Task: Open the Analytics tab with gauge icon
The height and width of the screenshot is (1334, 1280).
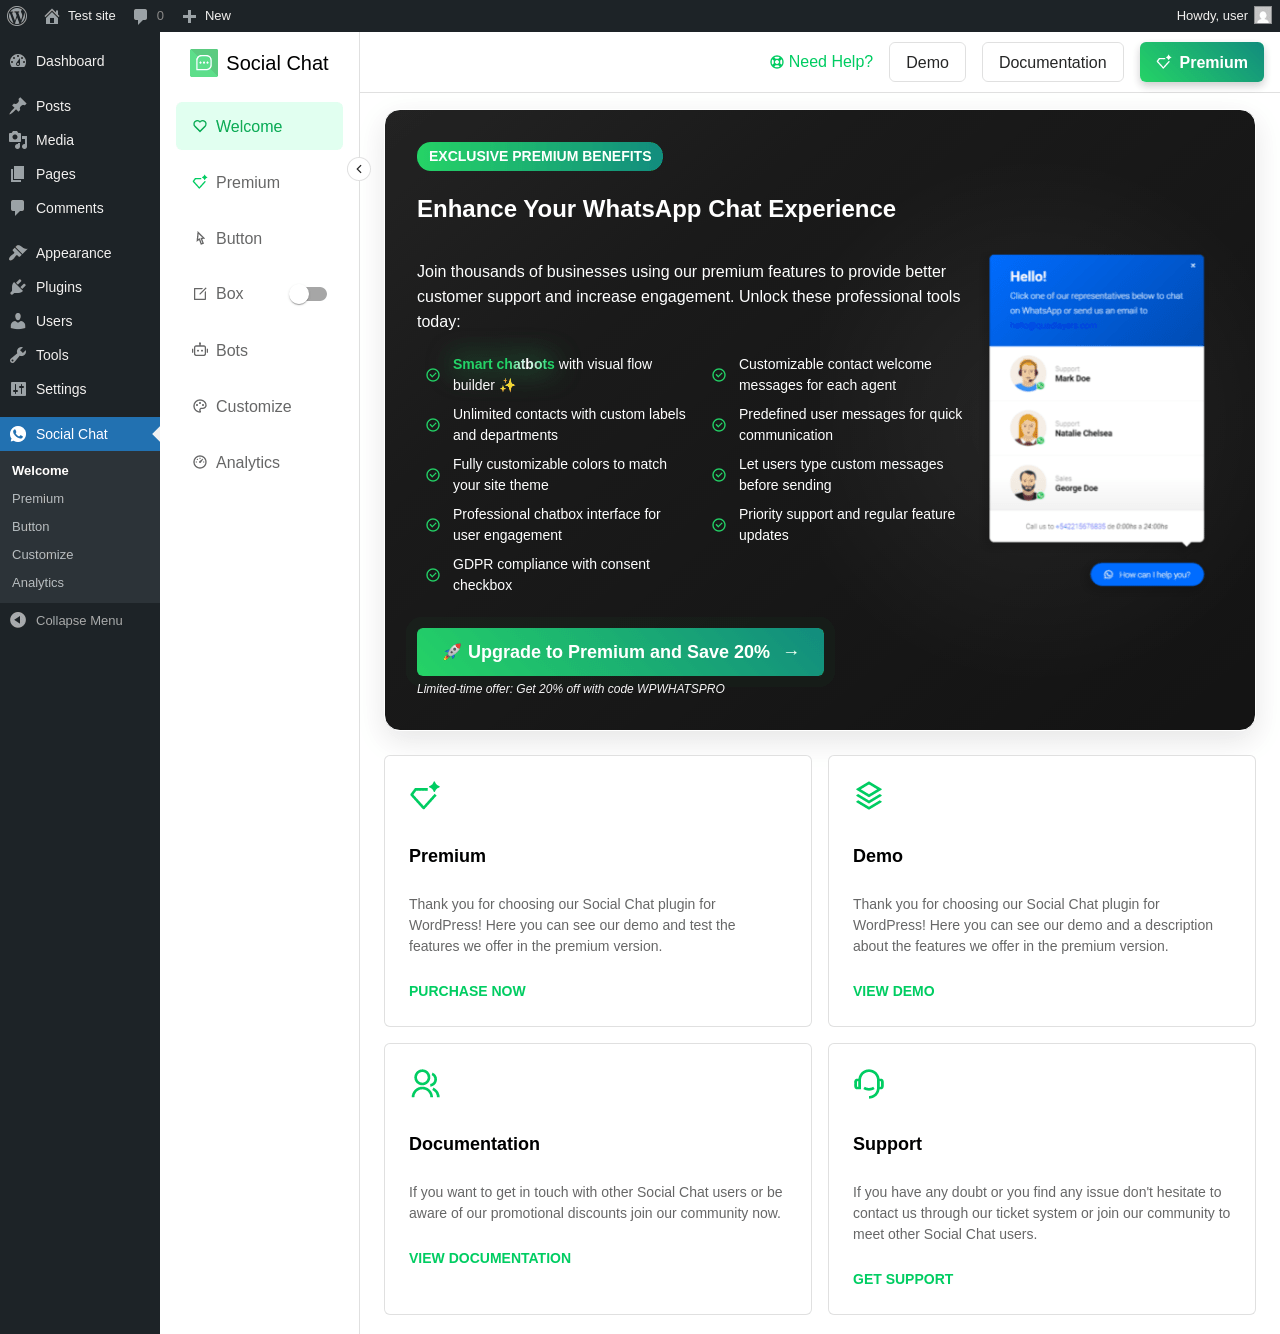Action: pyautogui.click(x=259, y=462)
